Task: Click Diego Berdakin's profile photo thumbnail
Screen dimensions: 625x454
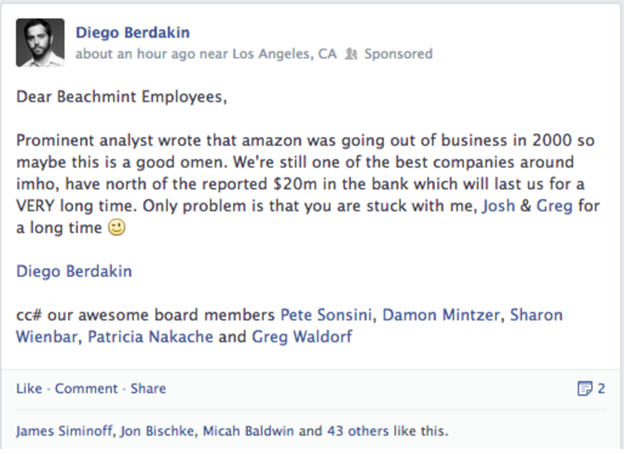Action: pyautogui.click(x=41, y=44)
